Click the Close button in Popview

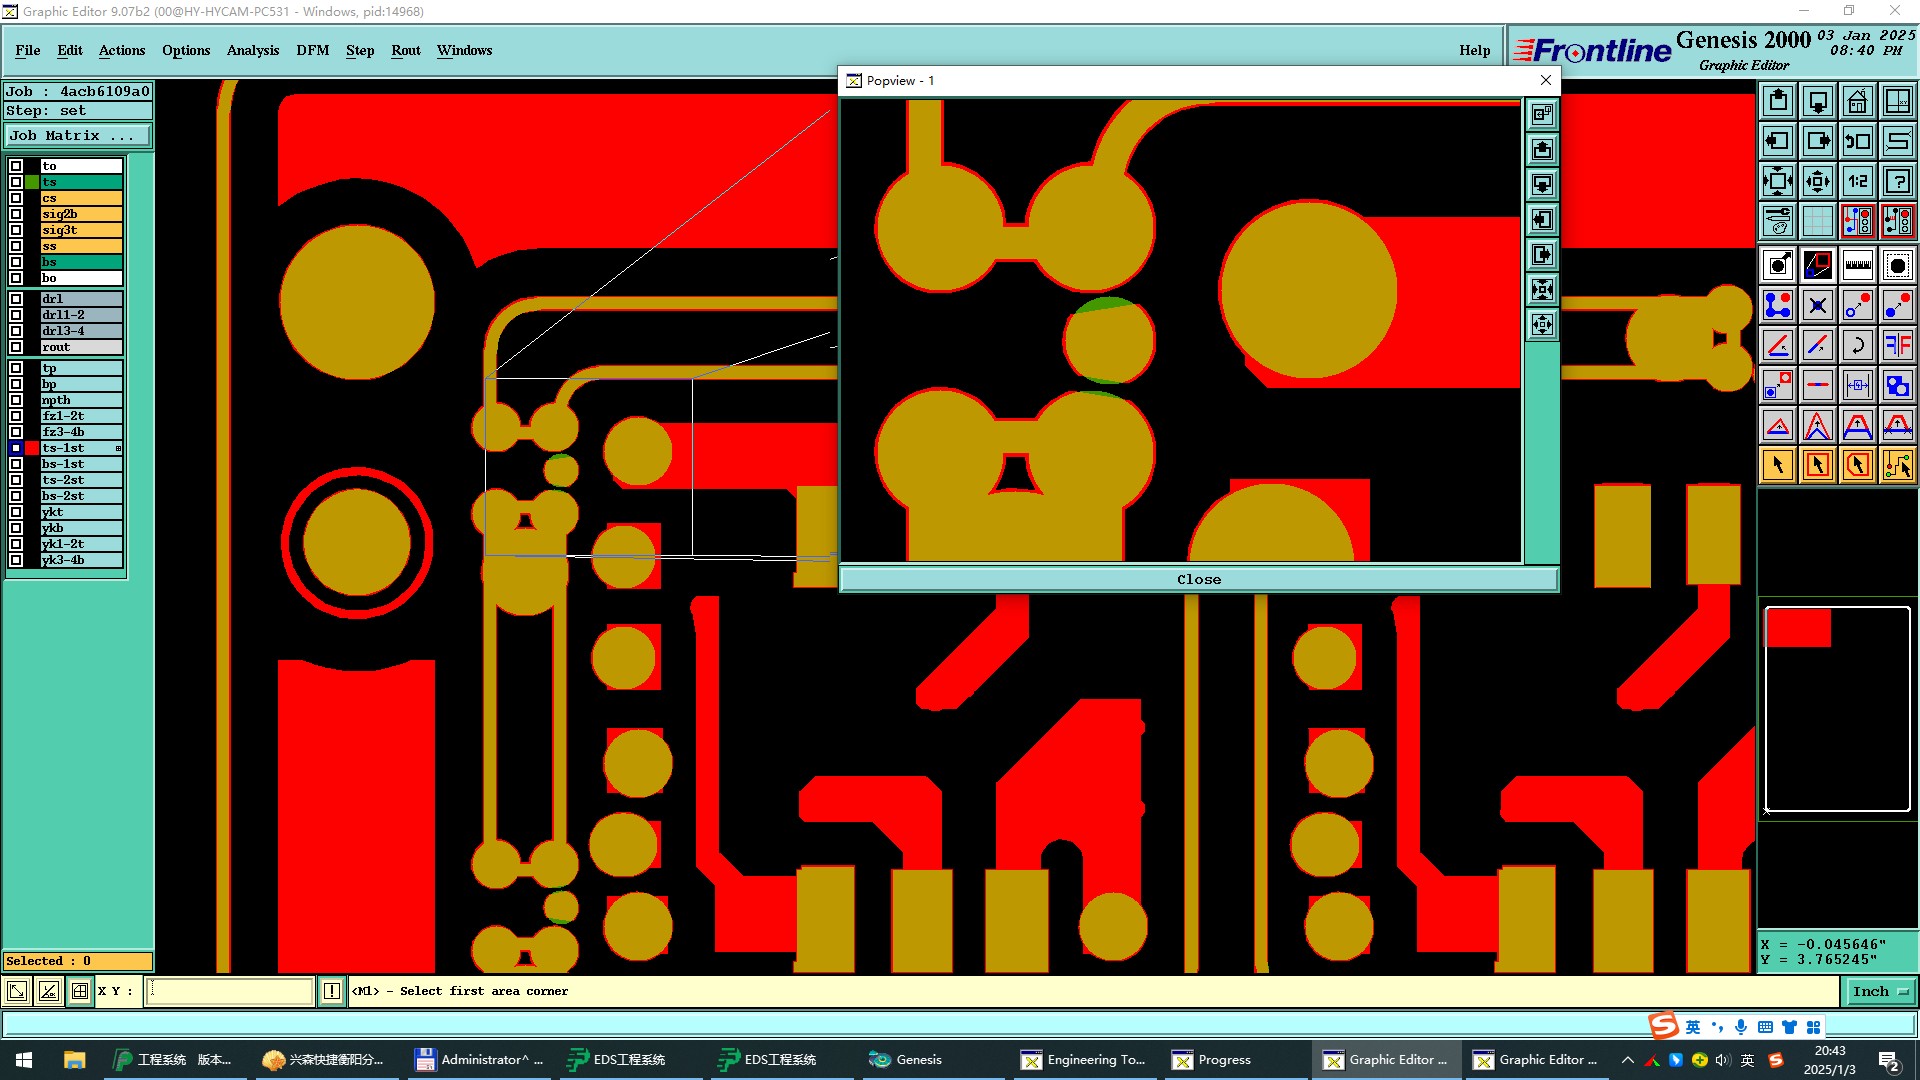pos(1198,579)
